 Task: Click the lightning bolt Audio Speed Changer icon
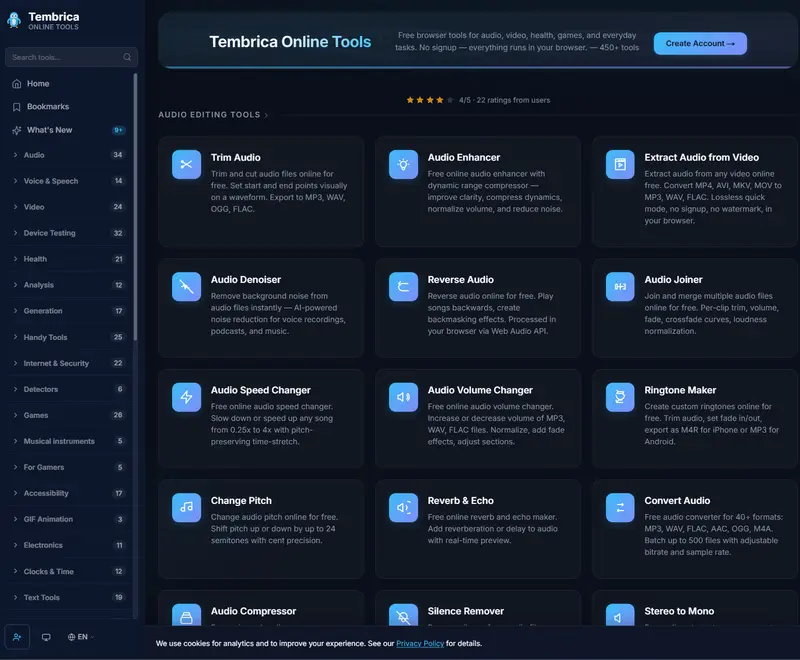[x=186, y=397]
